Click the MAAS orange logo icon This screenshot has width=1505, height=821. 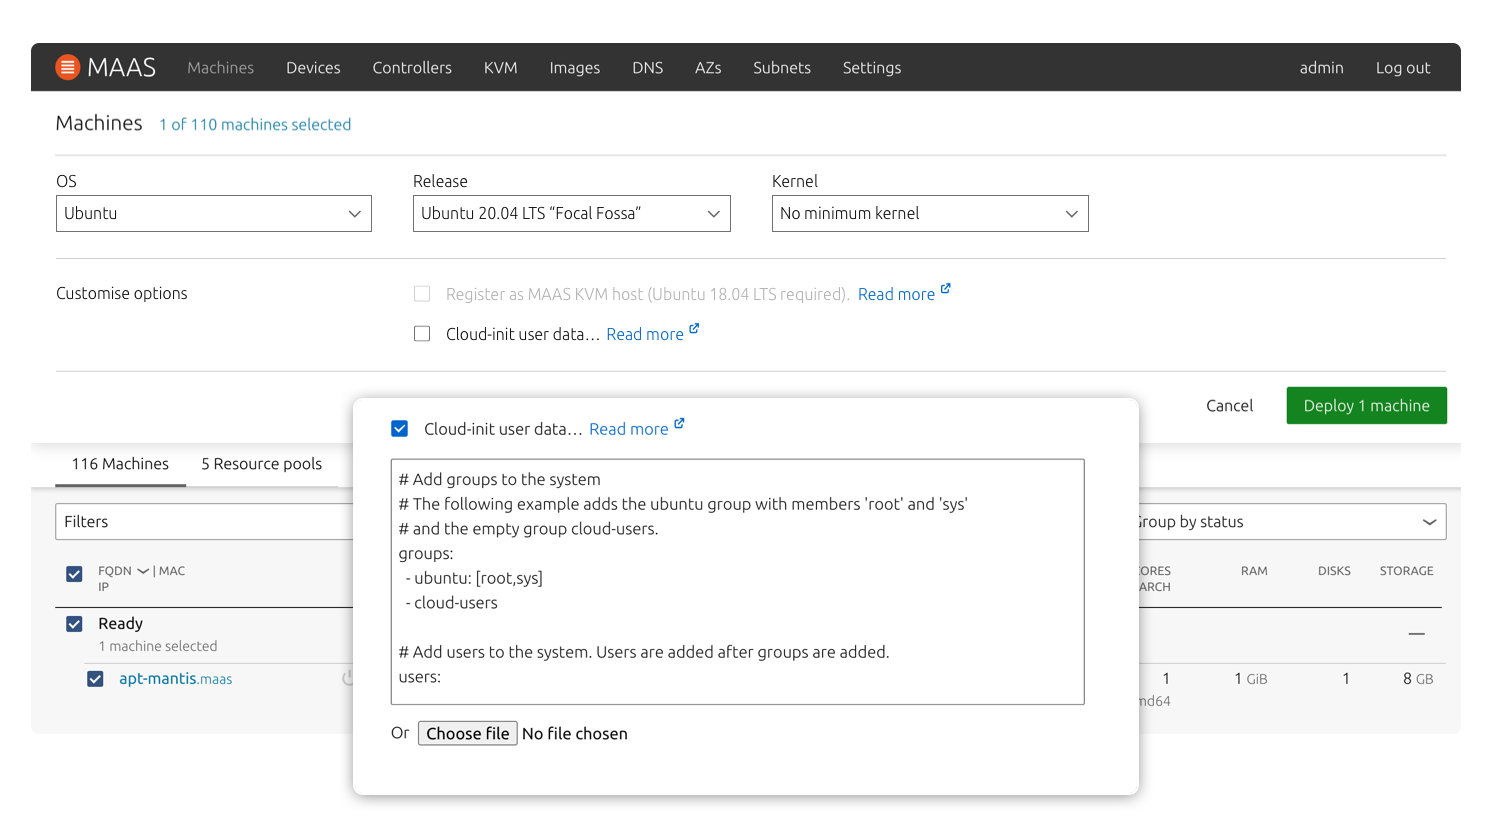click(x=67, y=67)
